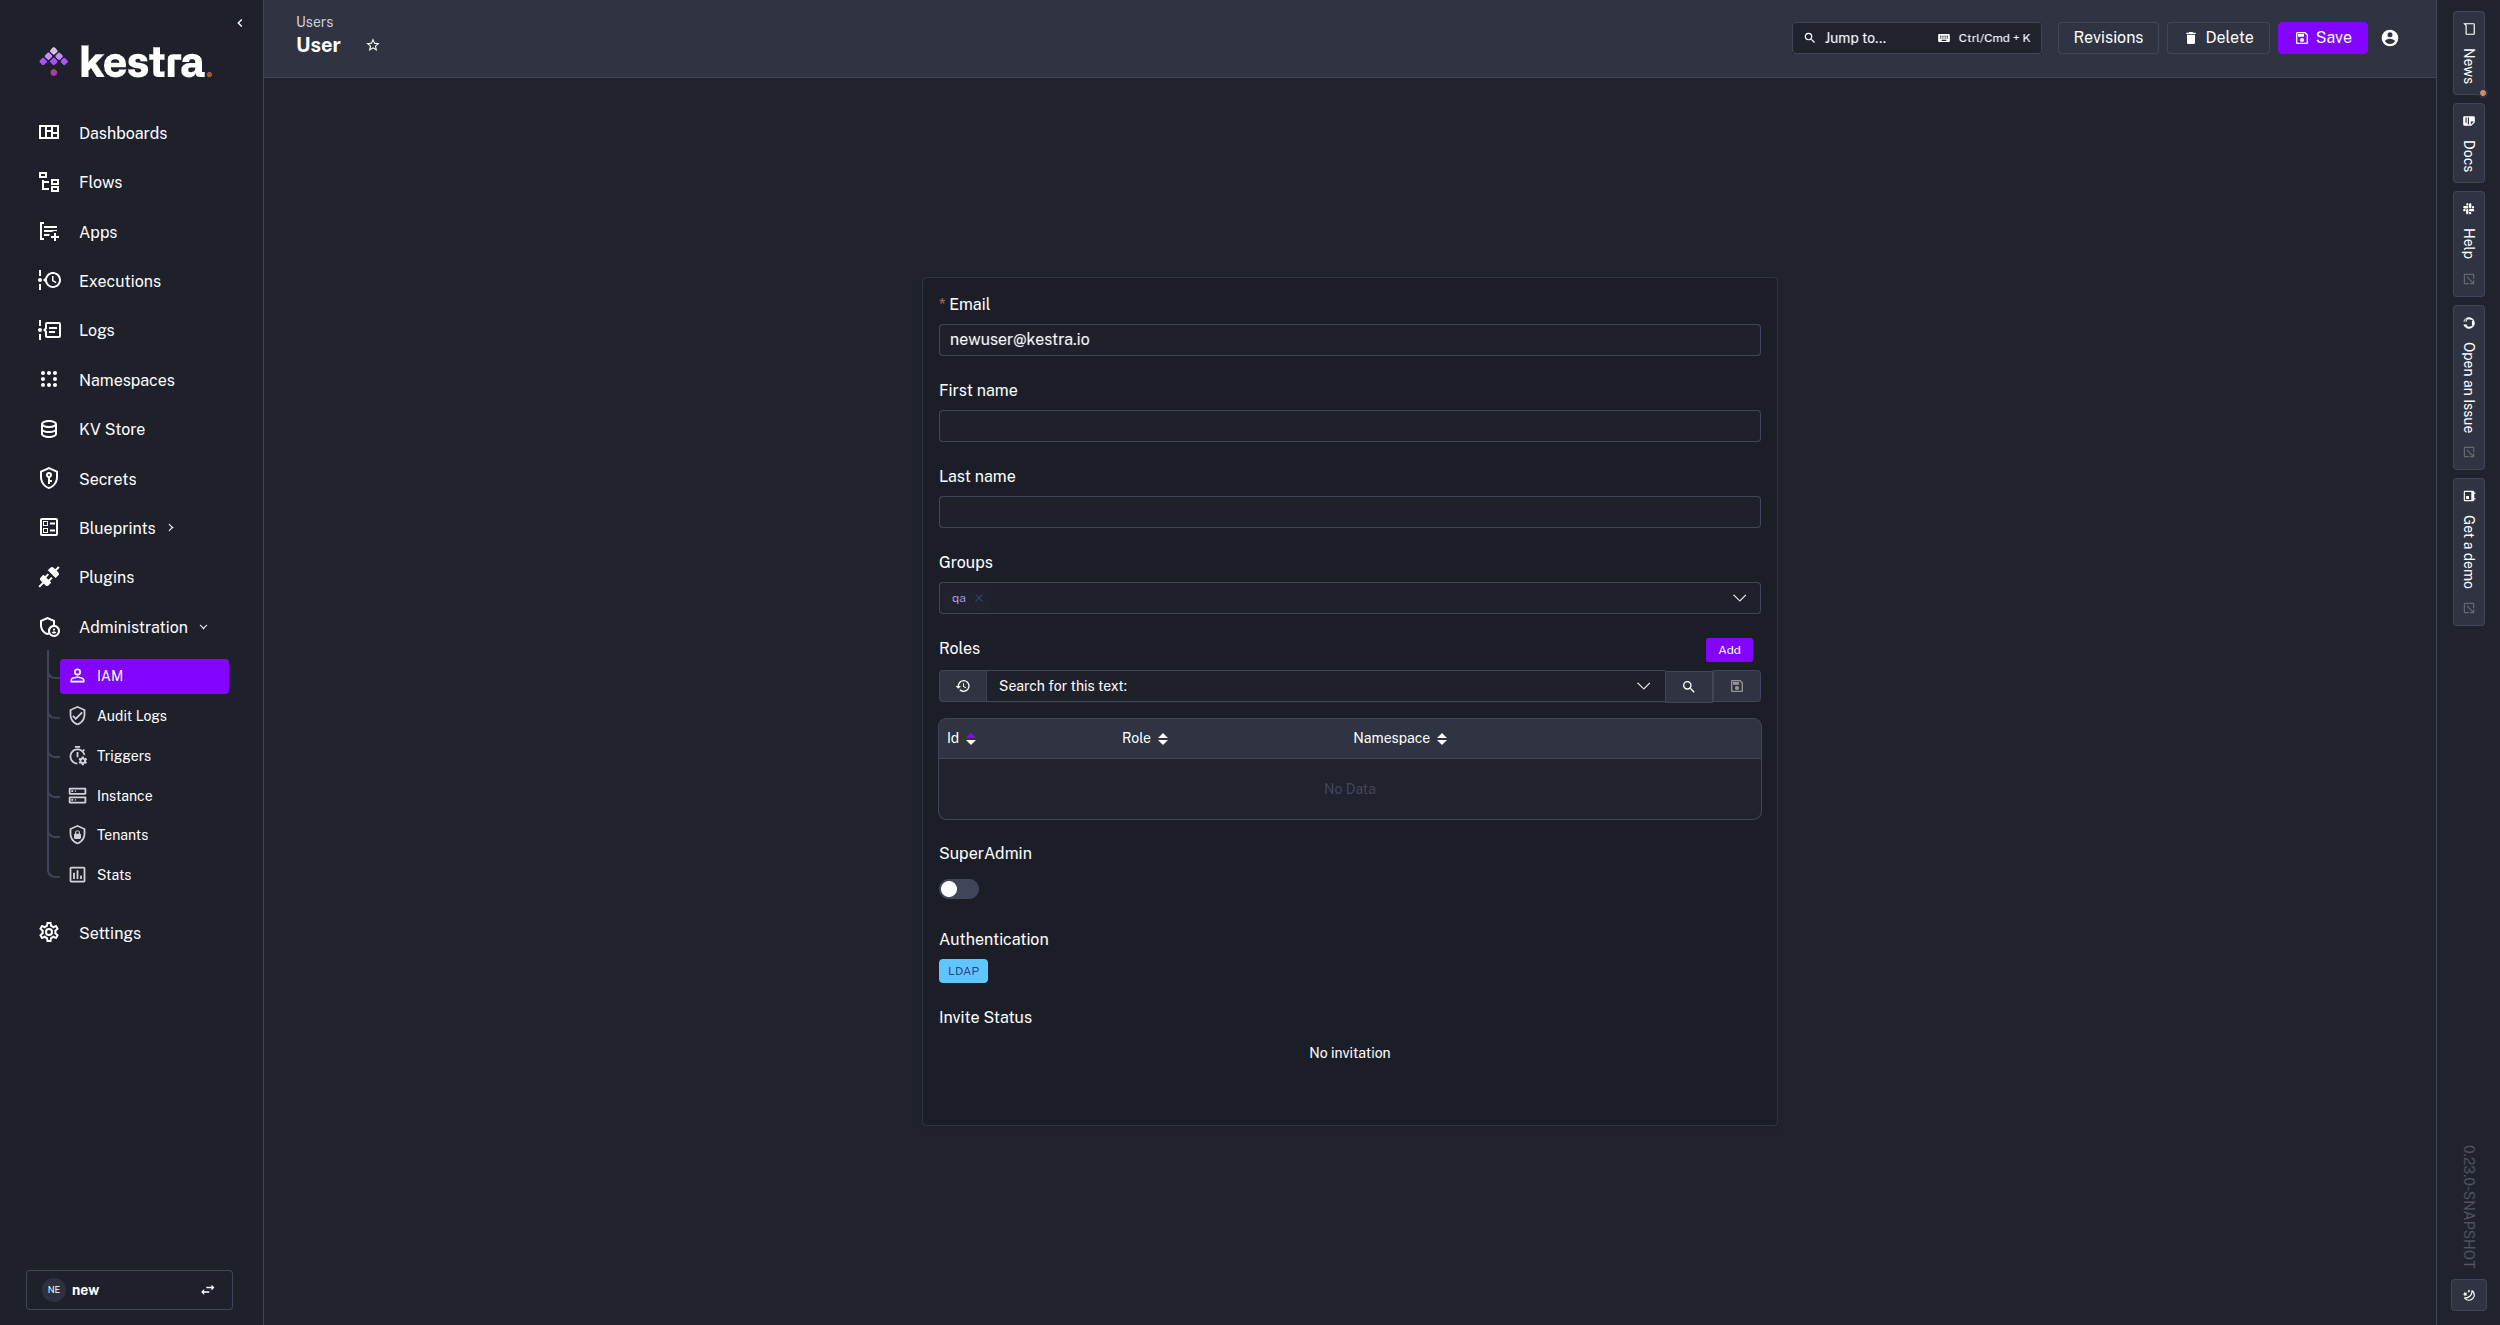
Task: Enable the SuperAdmin toggle
Action: 958,889
